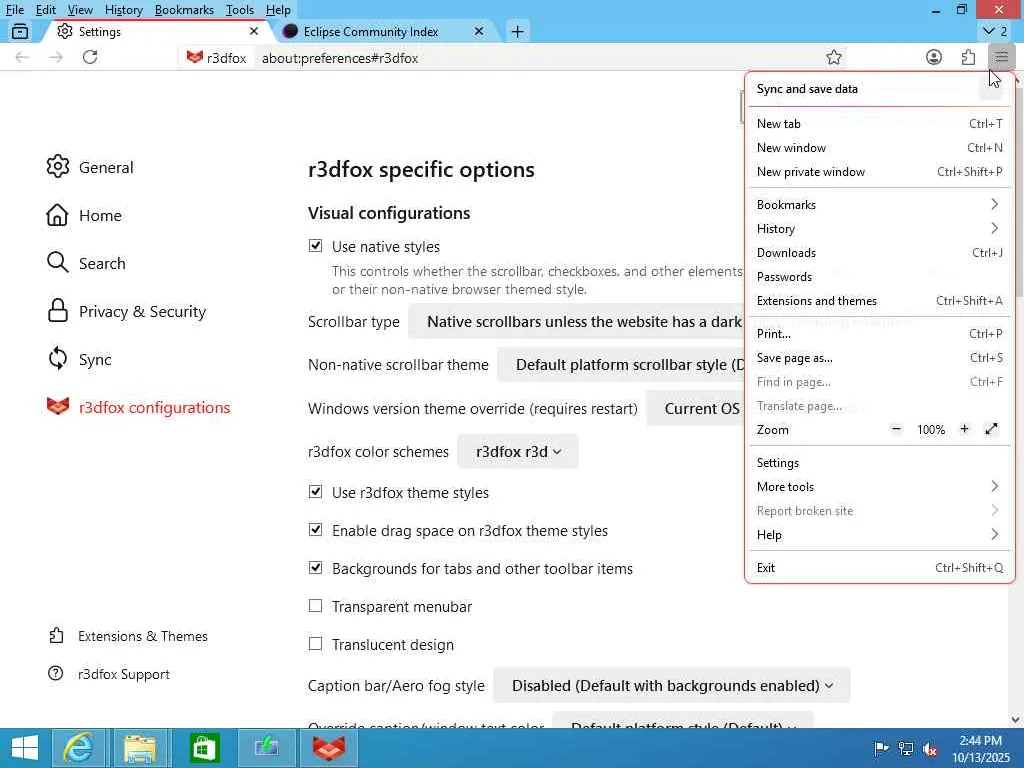Reload the current page
Viewport: 1024px width, 768px height.
click(x=90, y=57)
